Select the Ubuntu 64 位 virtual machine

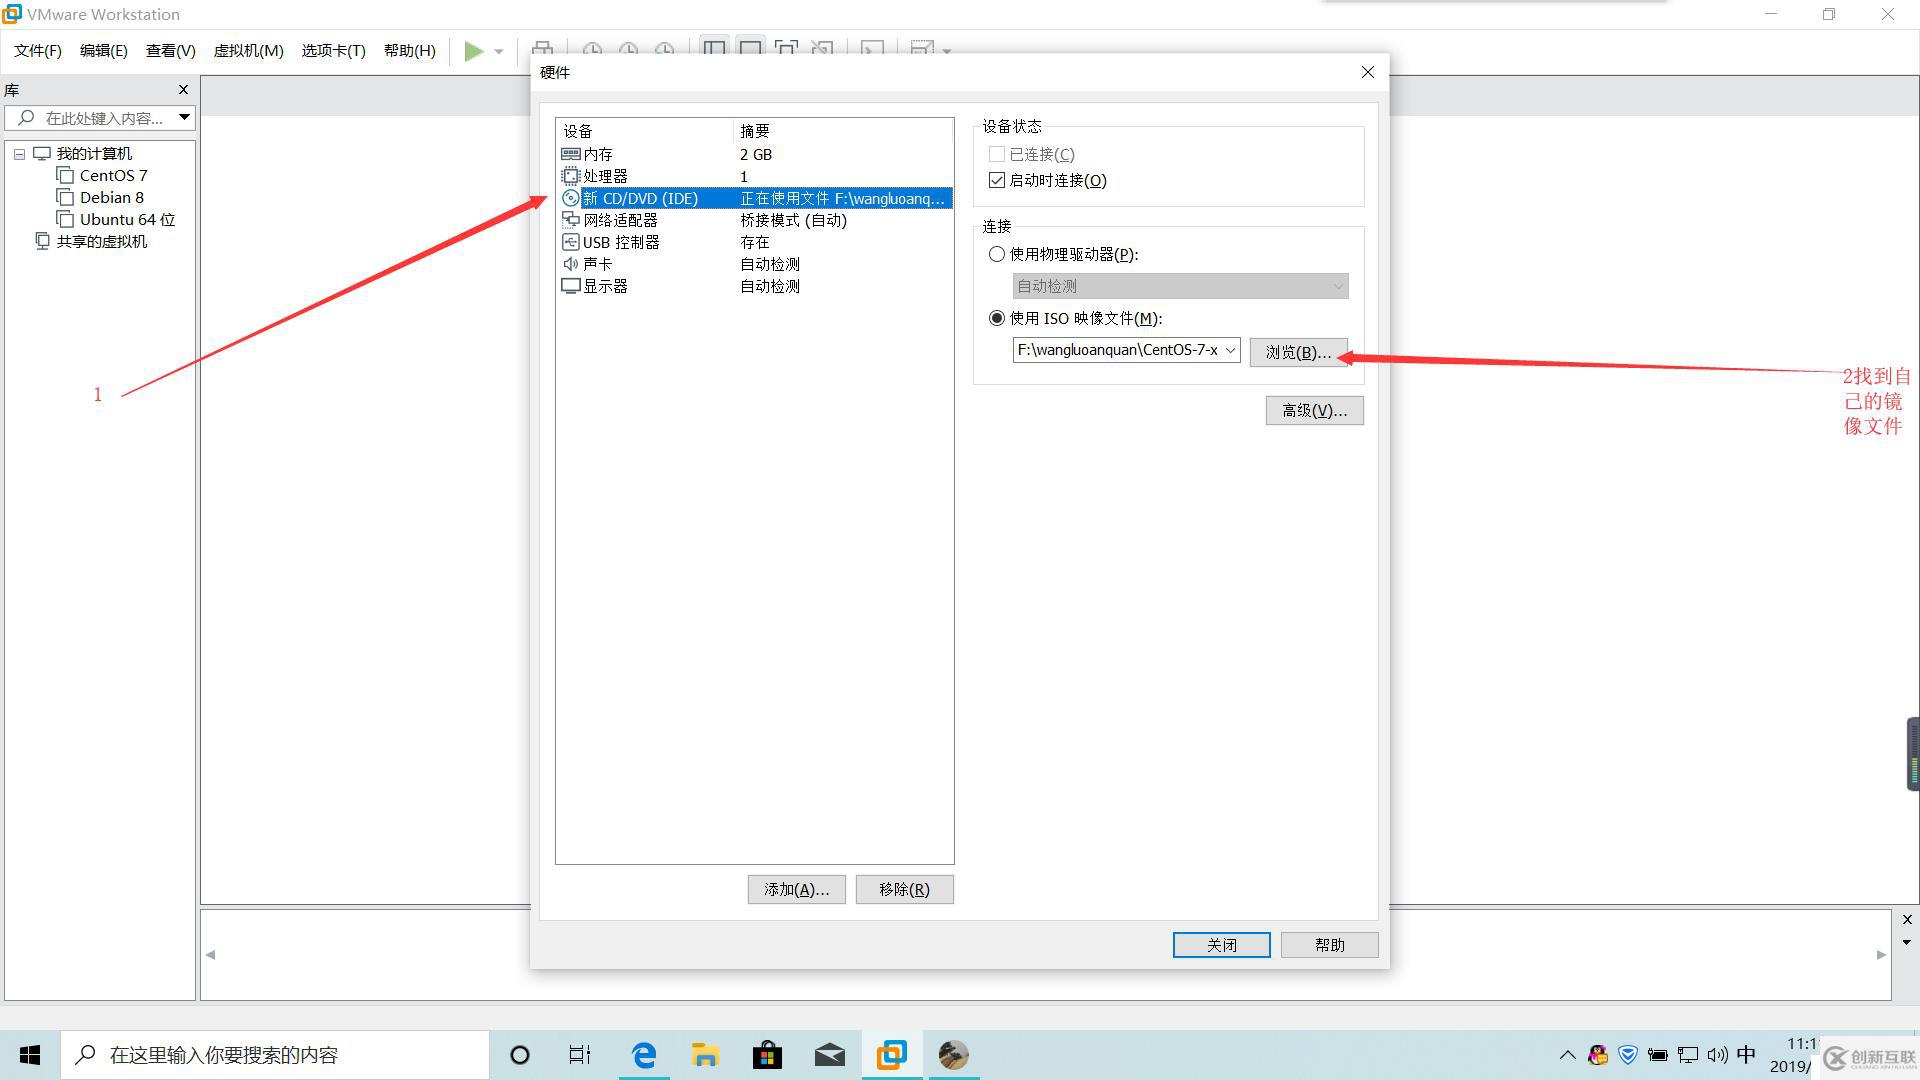click(x=127, y=220)
